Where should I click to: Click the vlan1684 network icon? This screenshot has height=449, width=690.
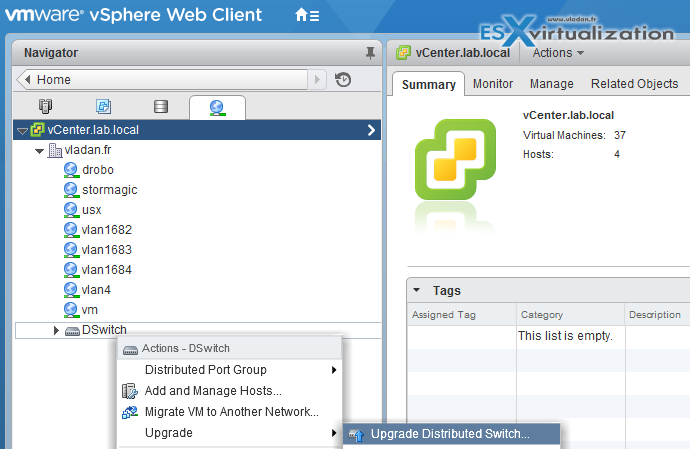71,270
